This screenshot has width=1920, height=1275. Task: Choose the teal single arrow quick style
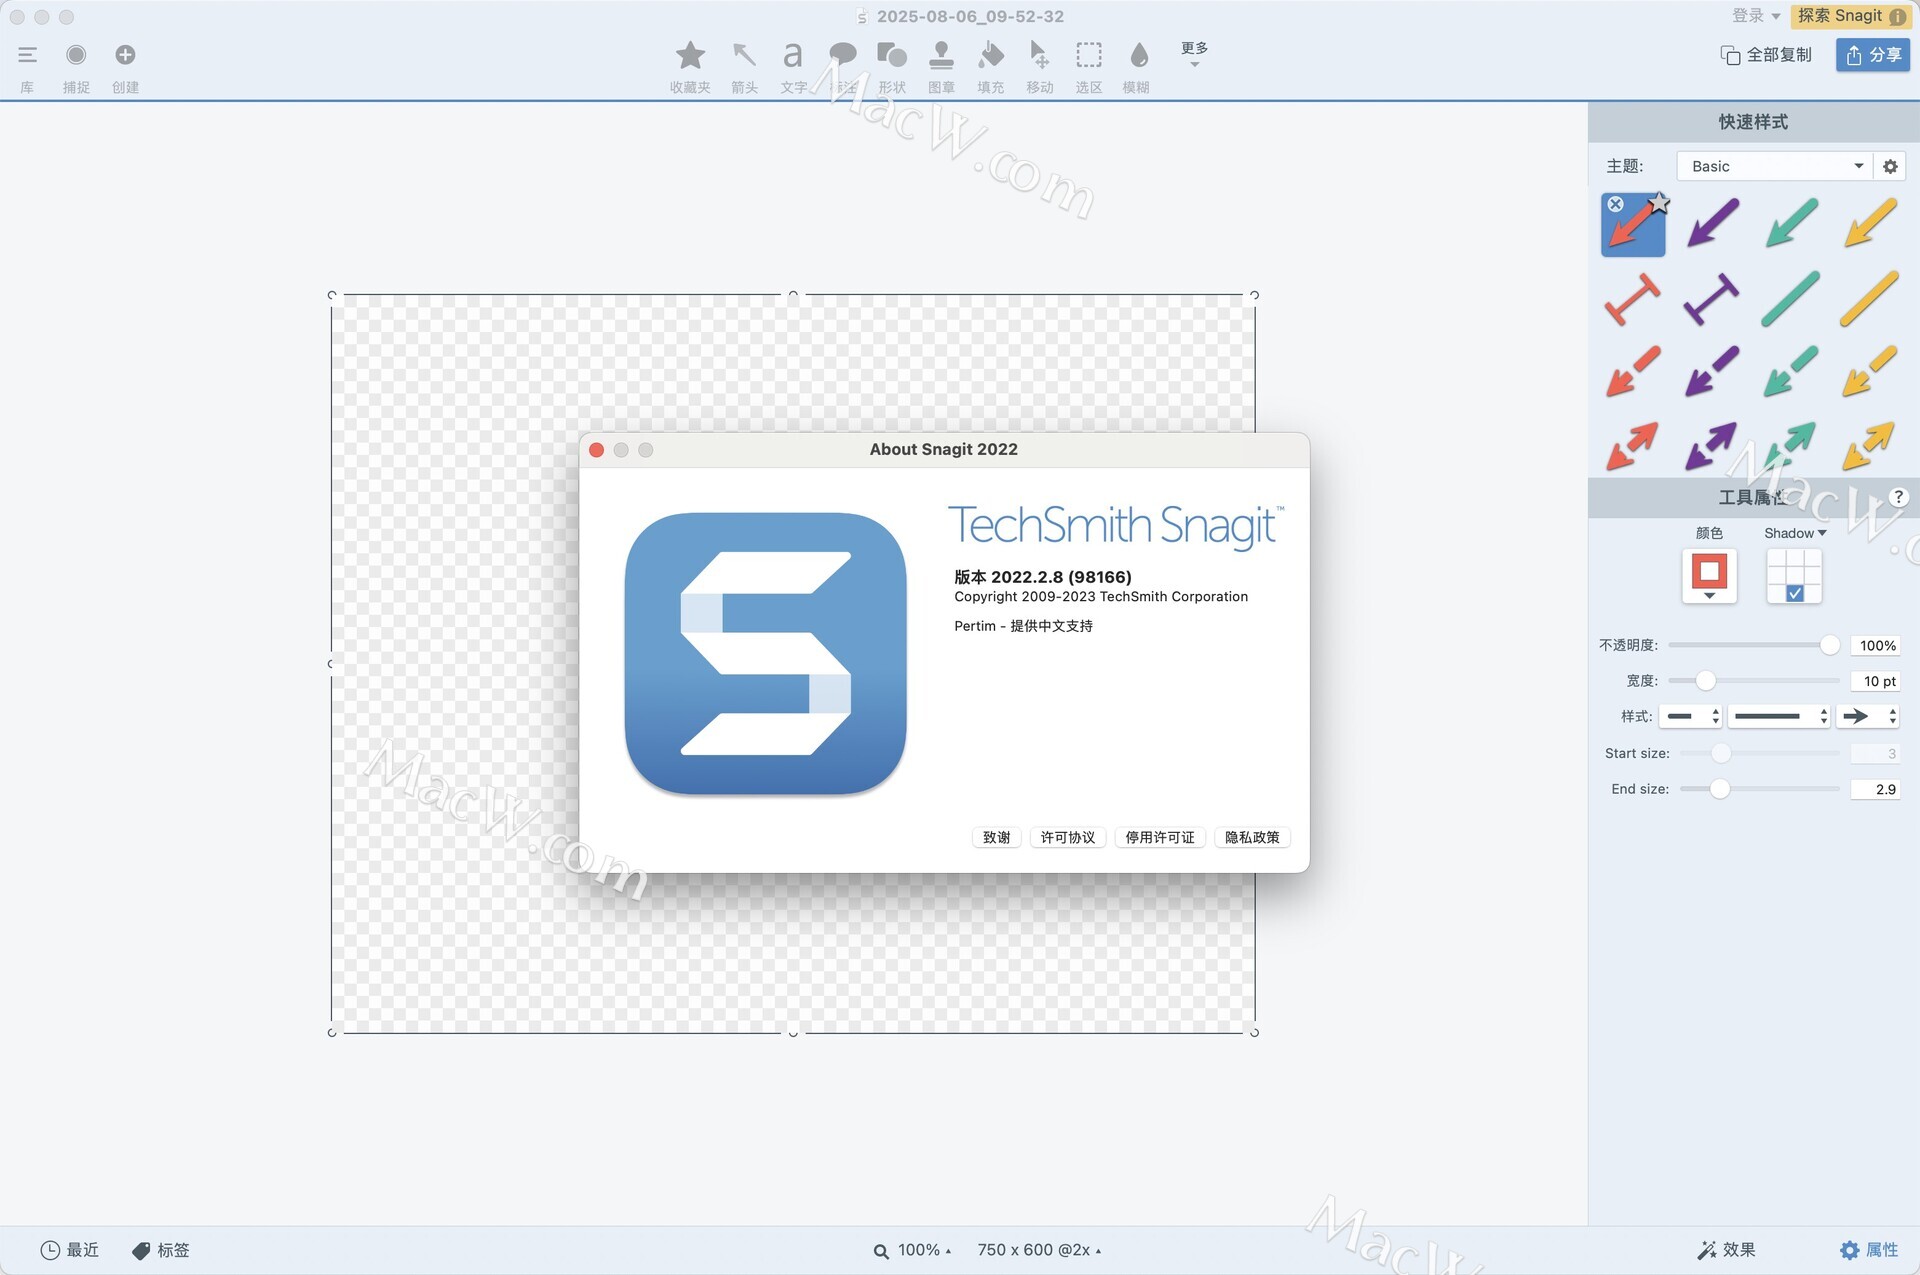tap(1791, 223)
